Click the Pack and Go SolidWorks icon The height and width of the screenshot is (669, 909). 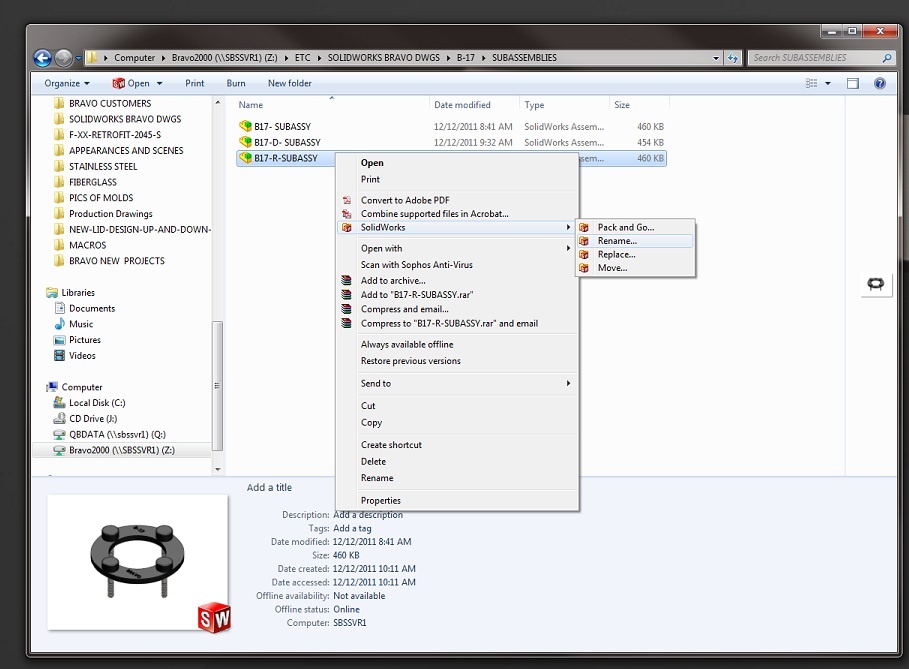pyautogui.click(x=584, y=227)
